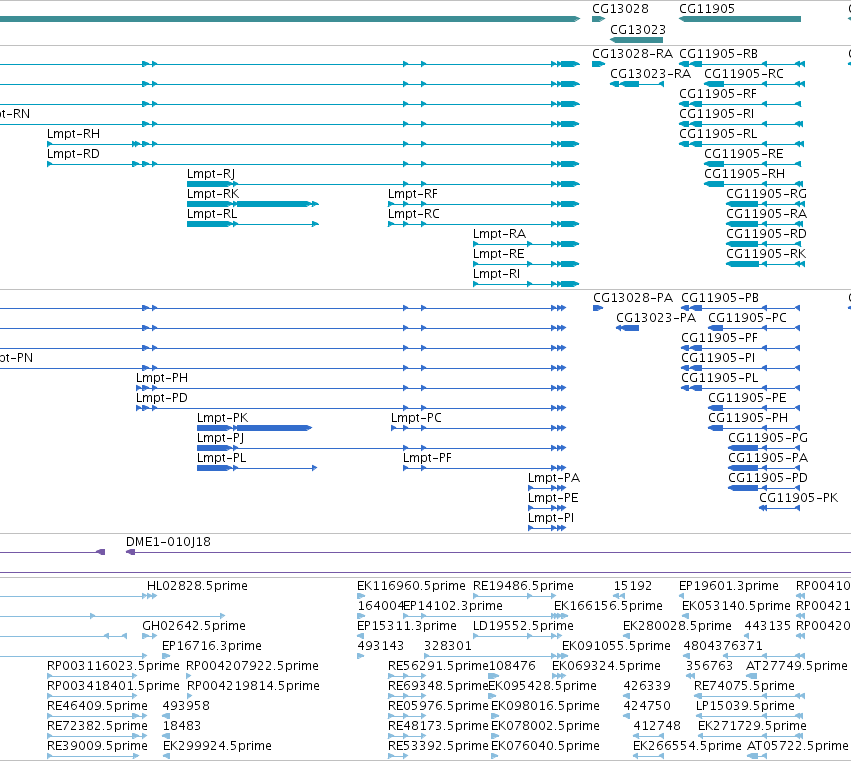851x761 pixels.
Task: Select transcript CG11905-RA
Action: pos(766,214)
